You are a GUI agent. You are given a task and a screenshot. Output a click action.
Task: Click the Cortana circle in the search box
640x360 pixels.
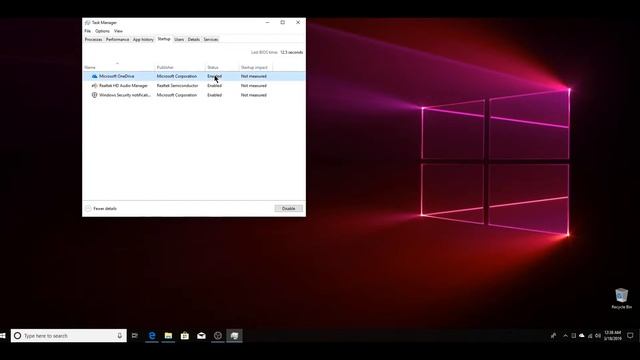18,336
